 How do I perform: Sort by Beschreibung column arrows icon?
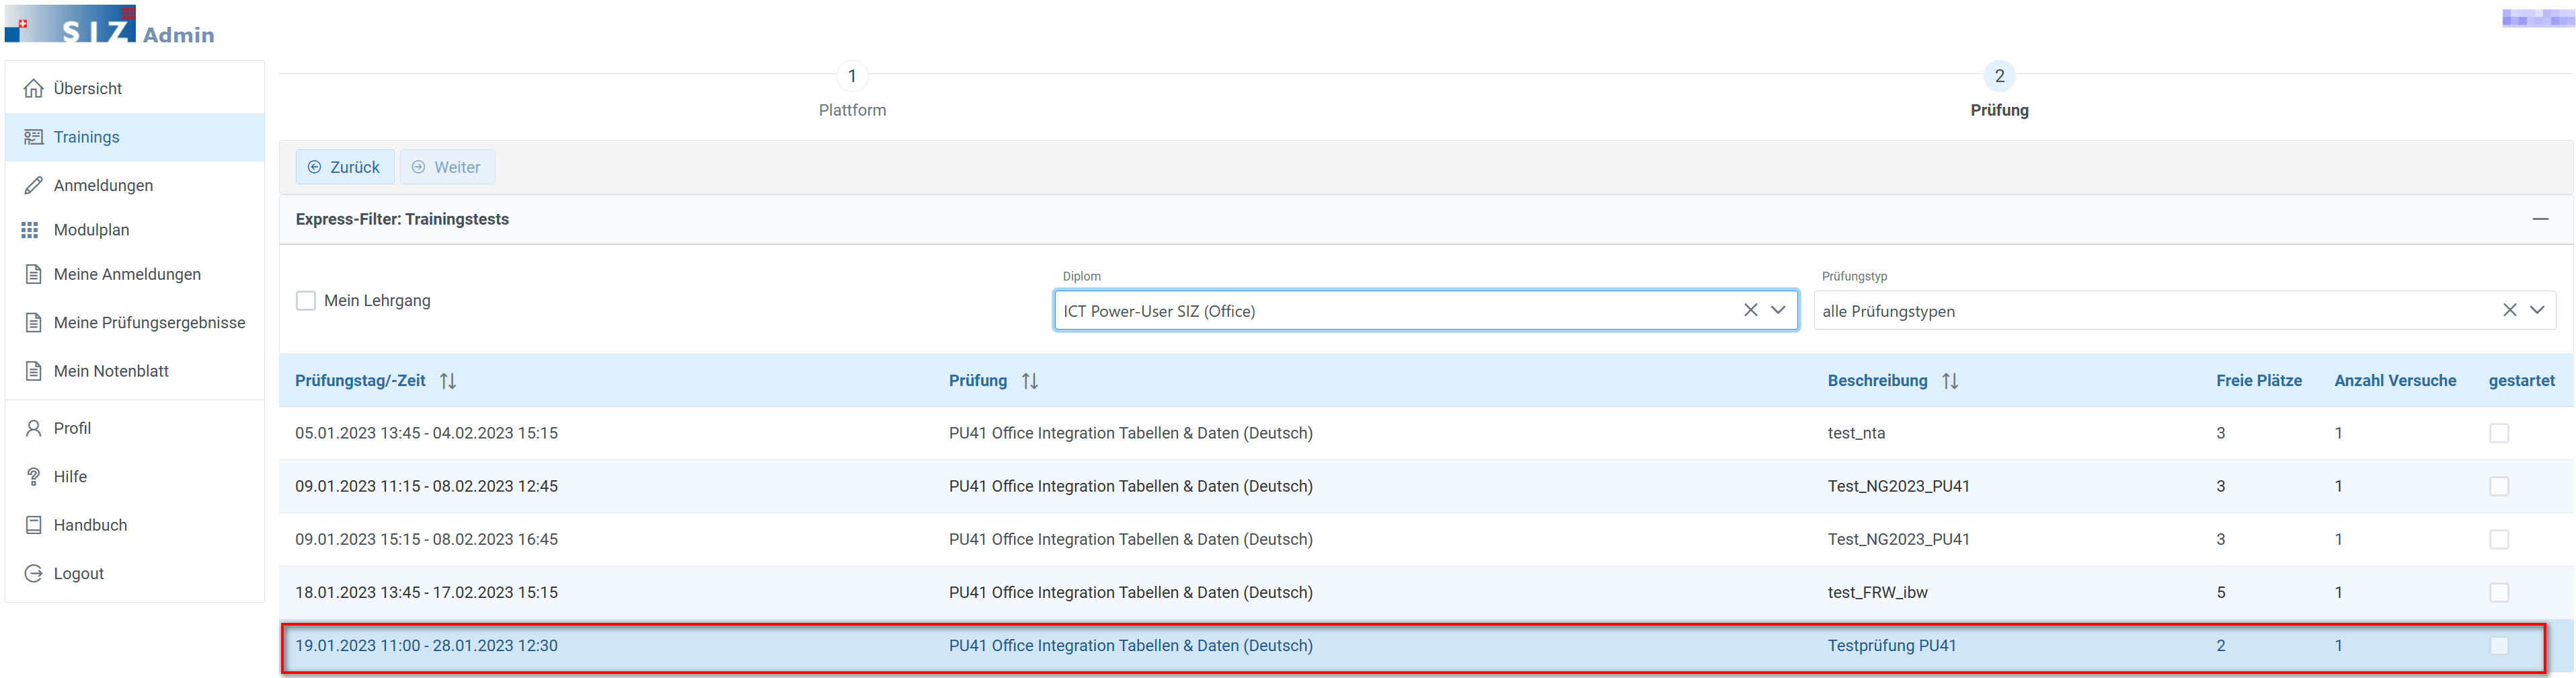[1950, 381]
